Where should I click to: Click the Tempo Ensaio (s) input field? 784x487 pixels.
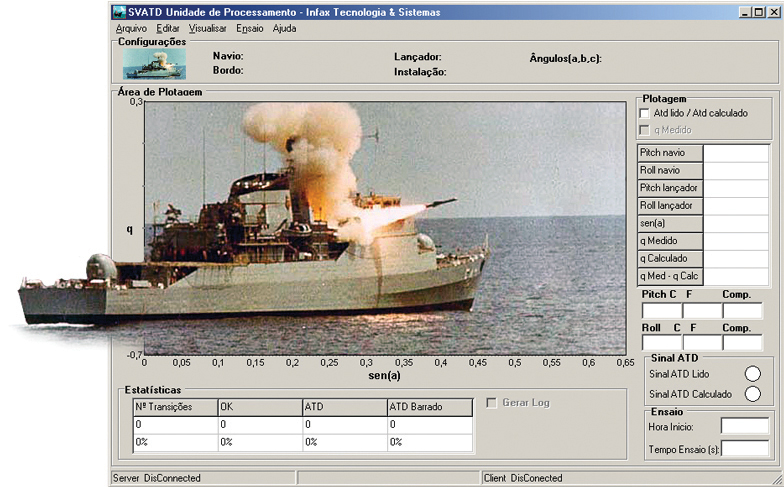click(x=744, y=448)
